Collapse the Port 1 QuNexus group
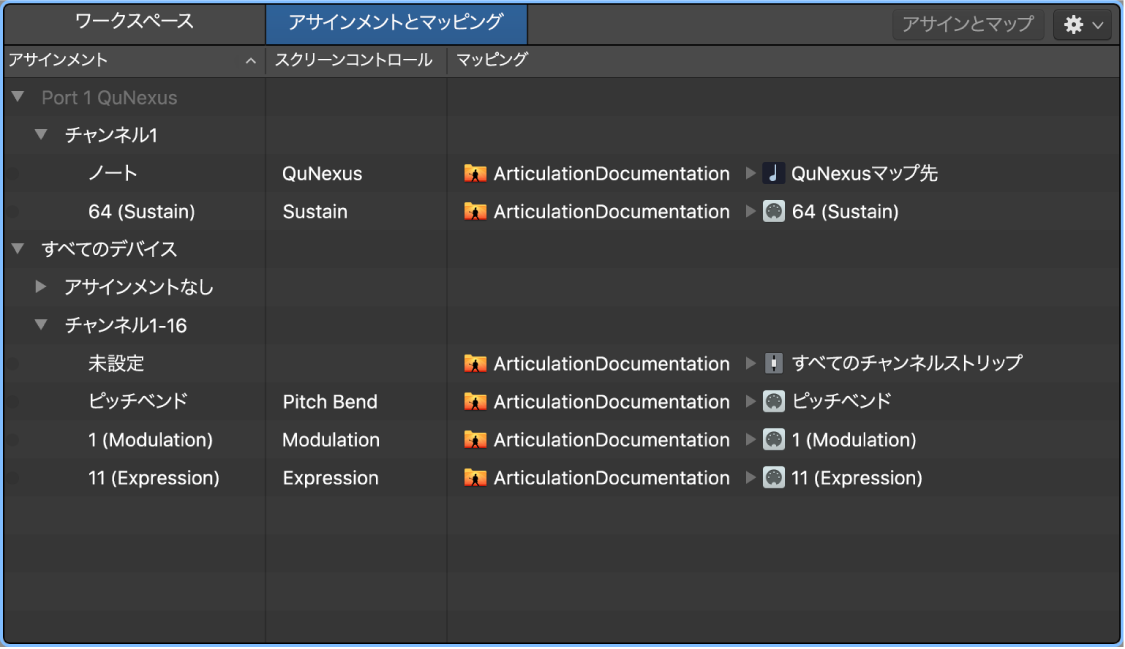This screenshot has height=649, width=1125. [16, 97]
